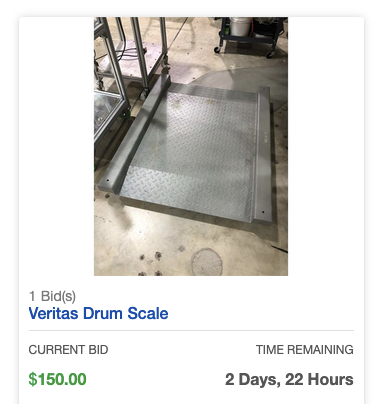The height and width of the screenshot is (404, 380).
Task: Click the 2 Days, 22 Hours countdown
Action: 289,379
